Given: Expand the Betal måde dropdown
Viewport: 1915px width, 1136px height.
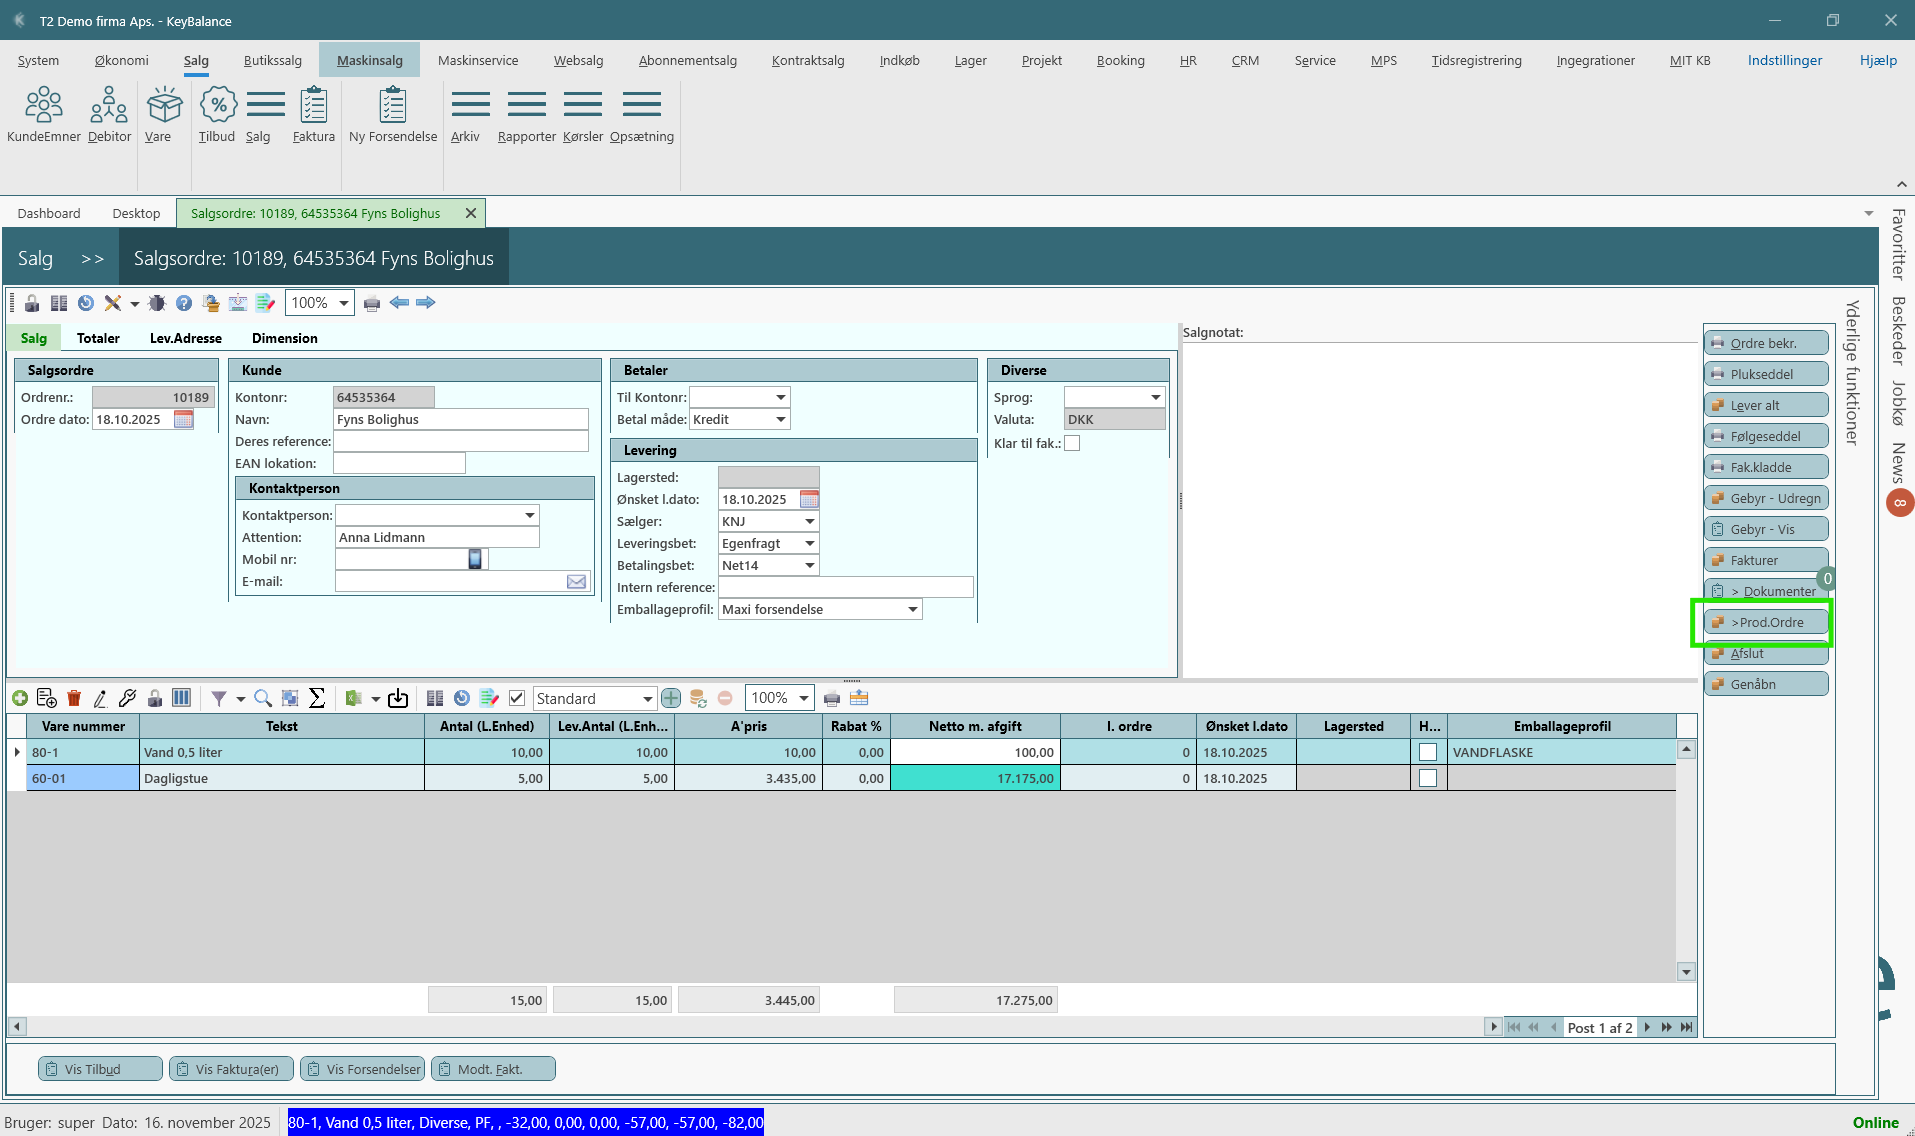Looking at the screenshot, I should [x=781, y=420].
